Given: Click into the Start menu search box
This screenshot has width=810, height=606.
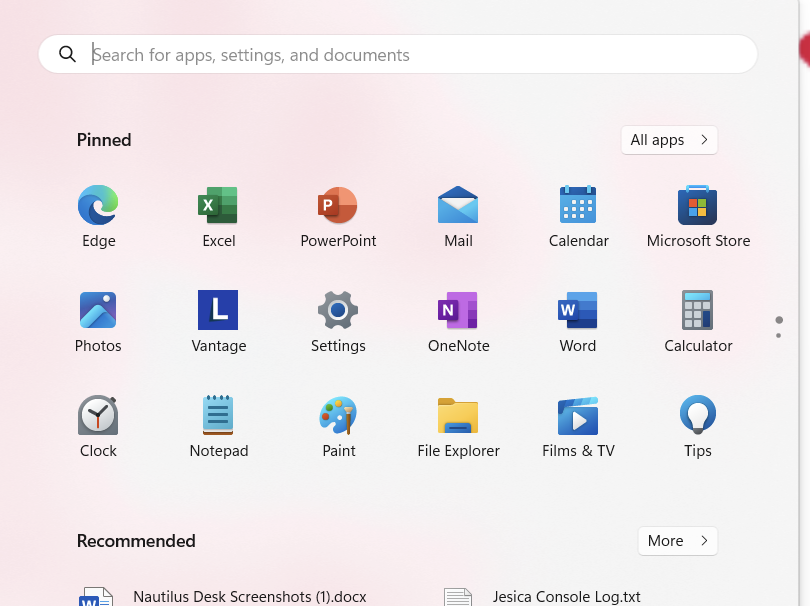Looking at the screenshot, I should coord(398,54).
